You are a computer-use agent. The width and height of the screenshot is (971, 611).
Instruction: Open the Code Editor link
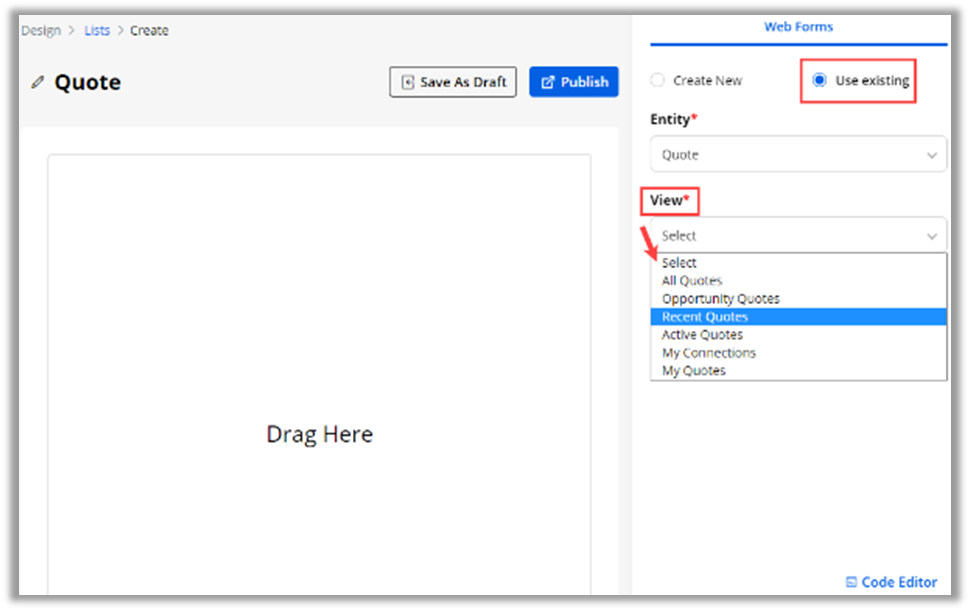[x=899, y=582]
